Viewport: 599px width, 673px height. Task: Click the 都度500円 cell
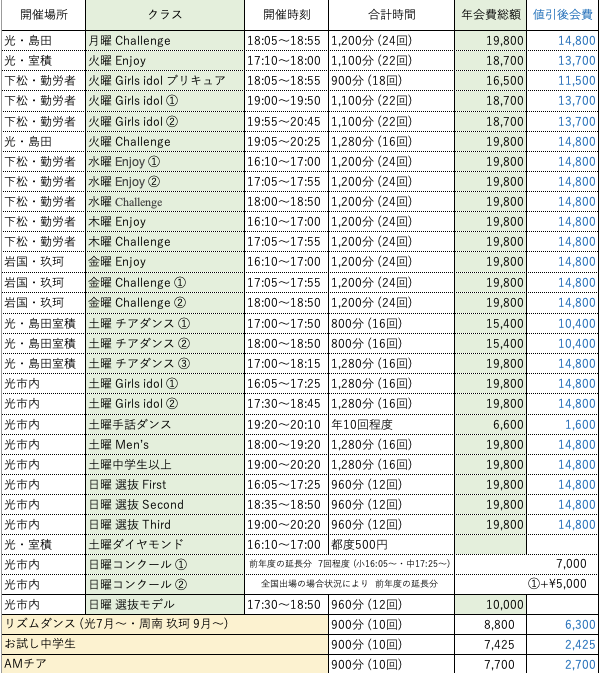click(391, 545)
